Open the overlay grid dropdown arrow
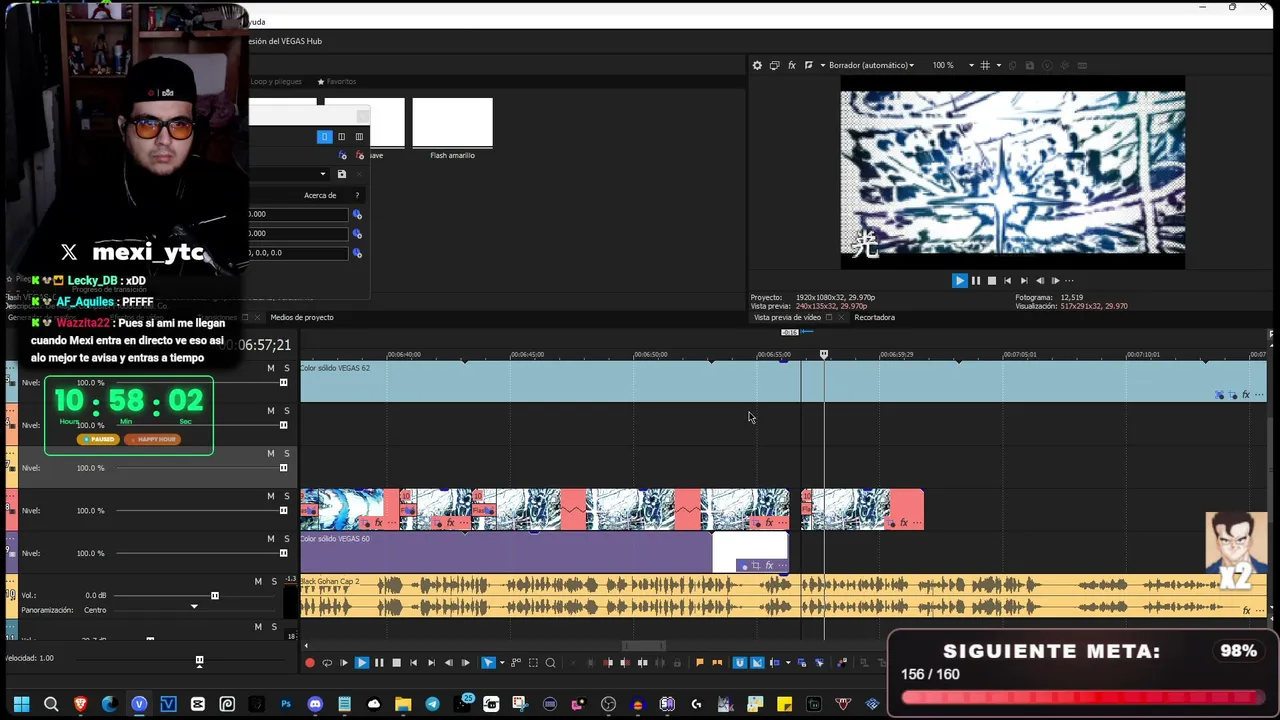1280x720 pixels. [998, 66]
